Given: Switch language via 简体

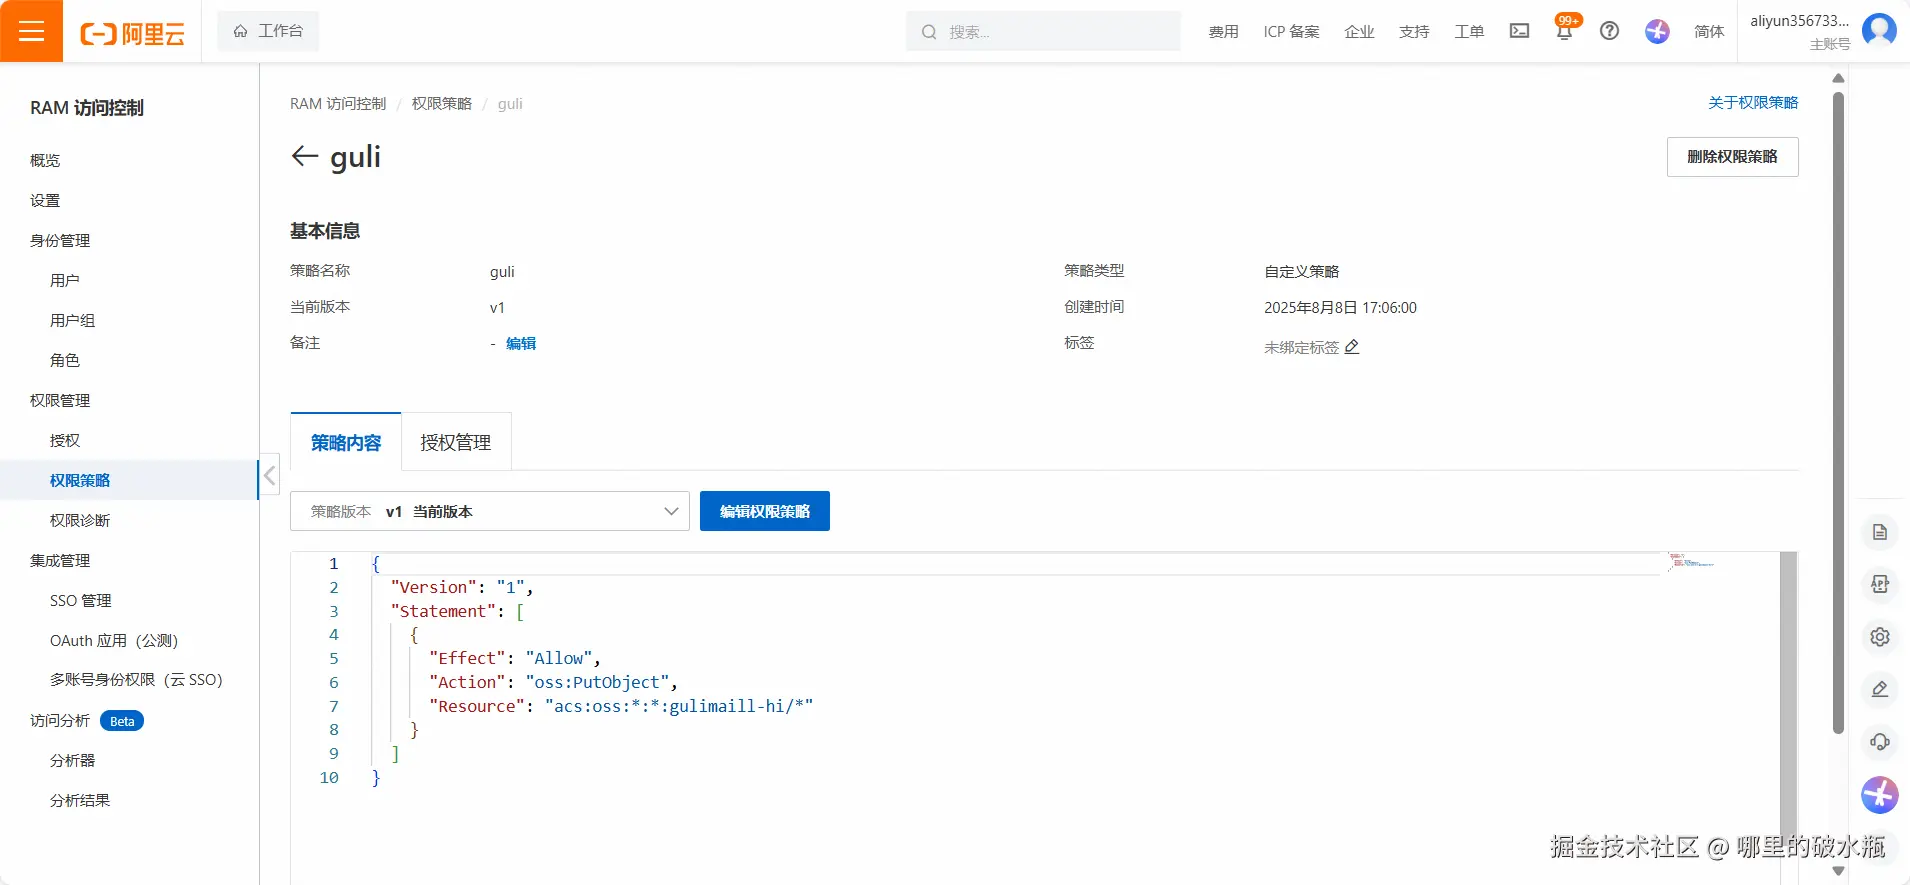Looking at the screenshot, I should click(x=1709, y=32).
